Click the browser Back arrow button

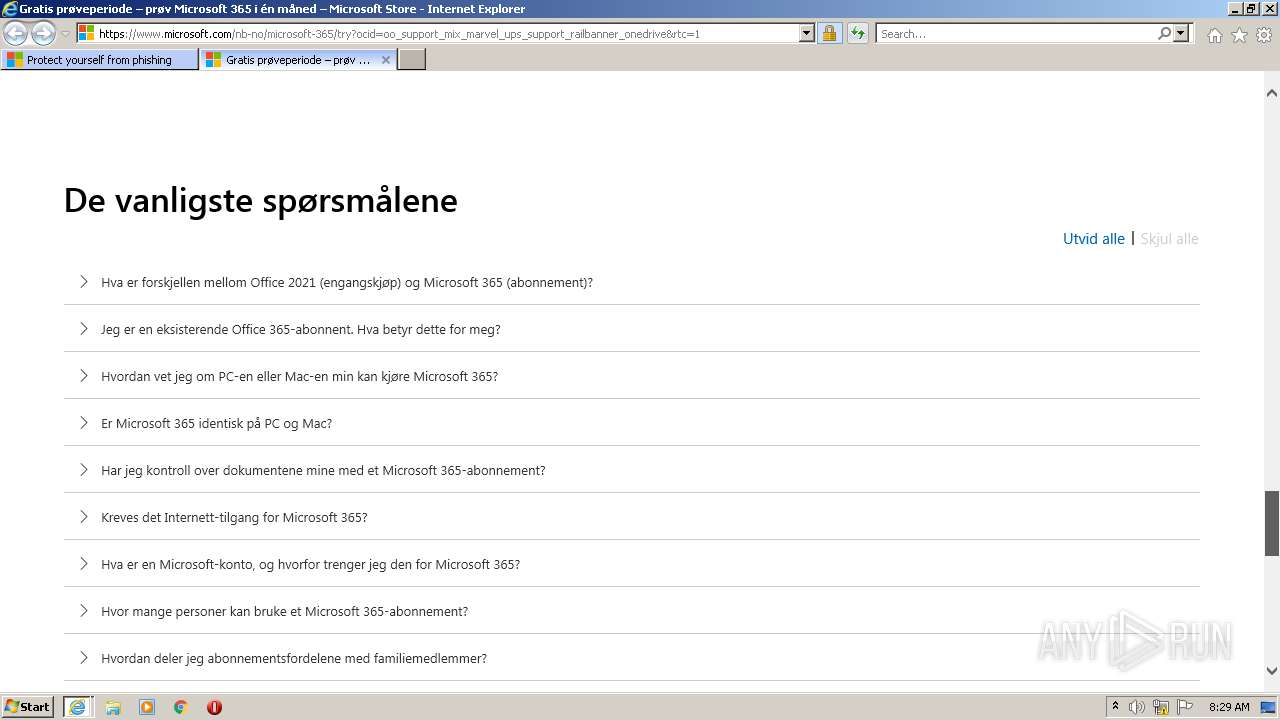coord(15,34)
